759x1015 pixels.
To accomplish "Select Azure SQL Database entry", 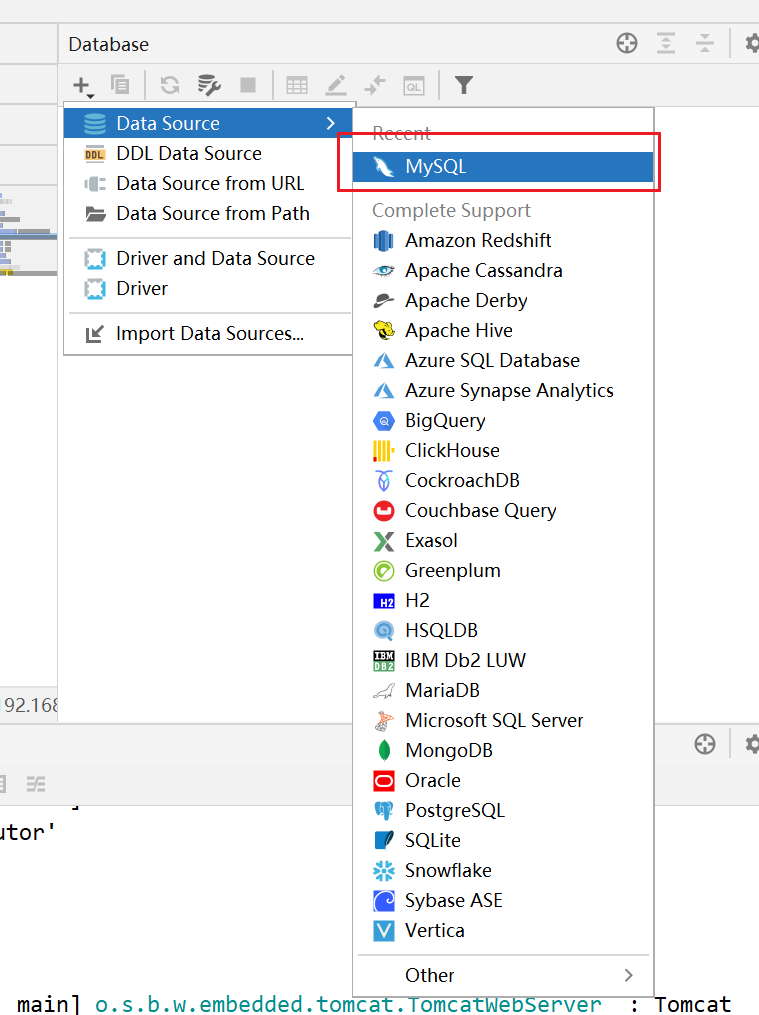I will (x=503, y=361).
